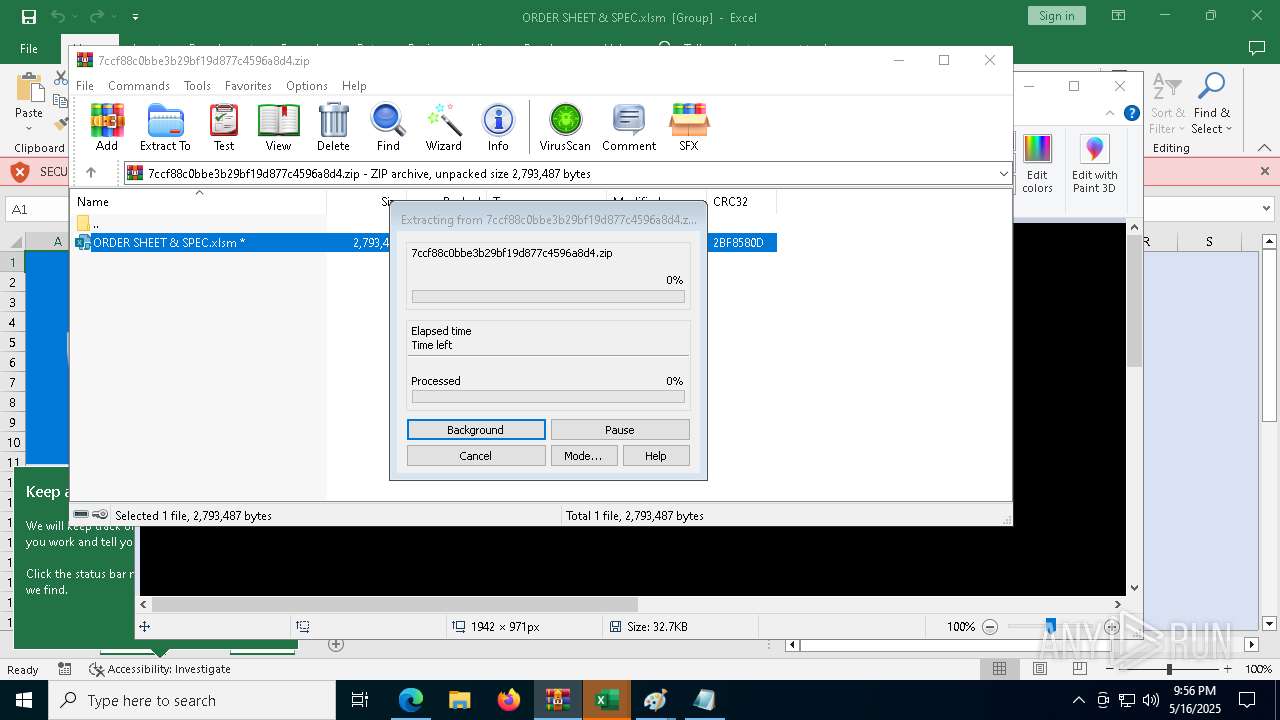
Task: Open WinRAR File menu
Action: 85,86
